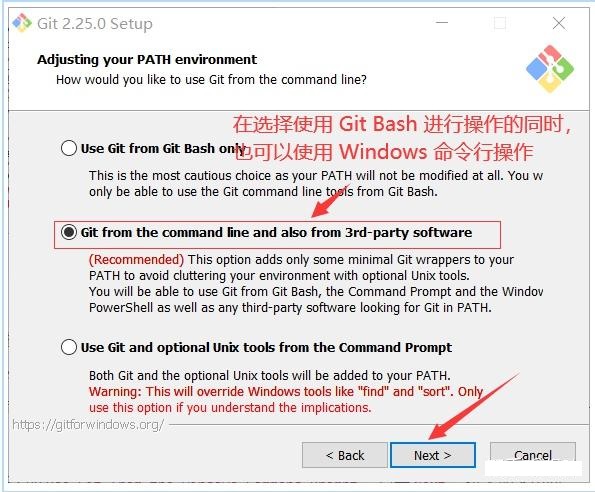Viewport: 595px width, 492px height.
Task: Click the "How would you like to use Git" subtitle
Action: click(211, 80)
